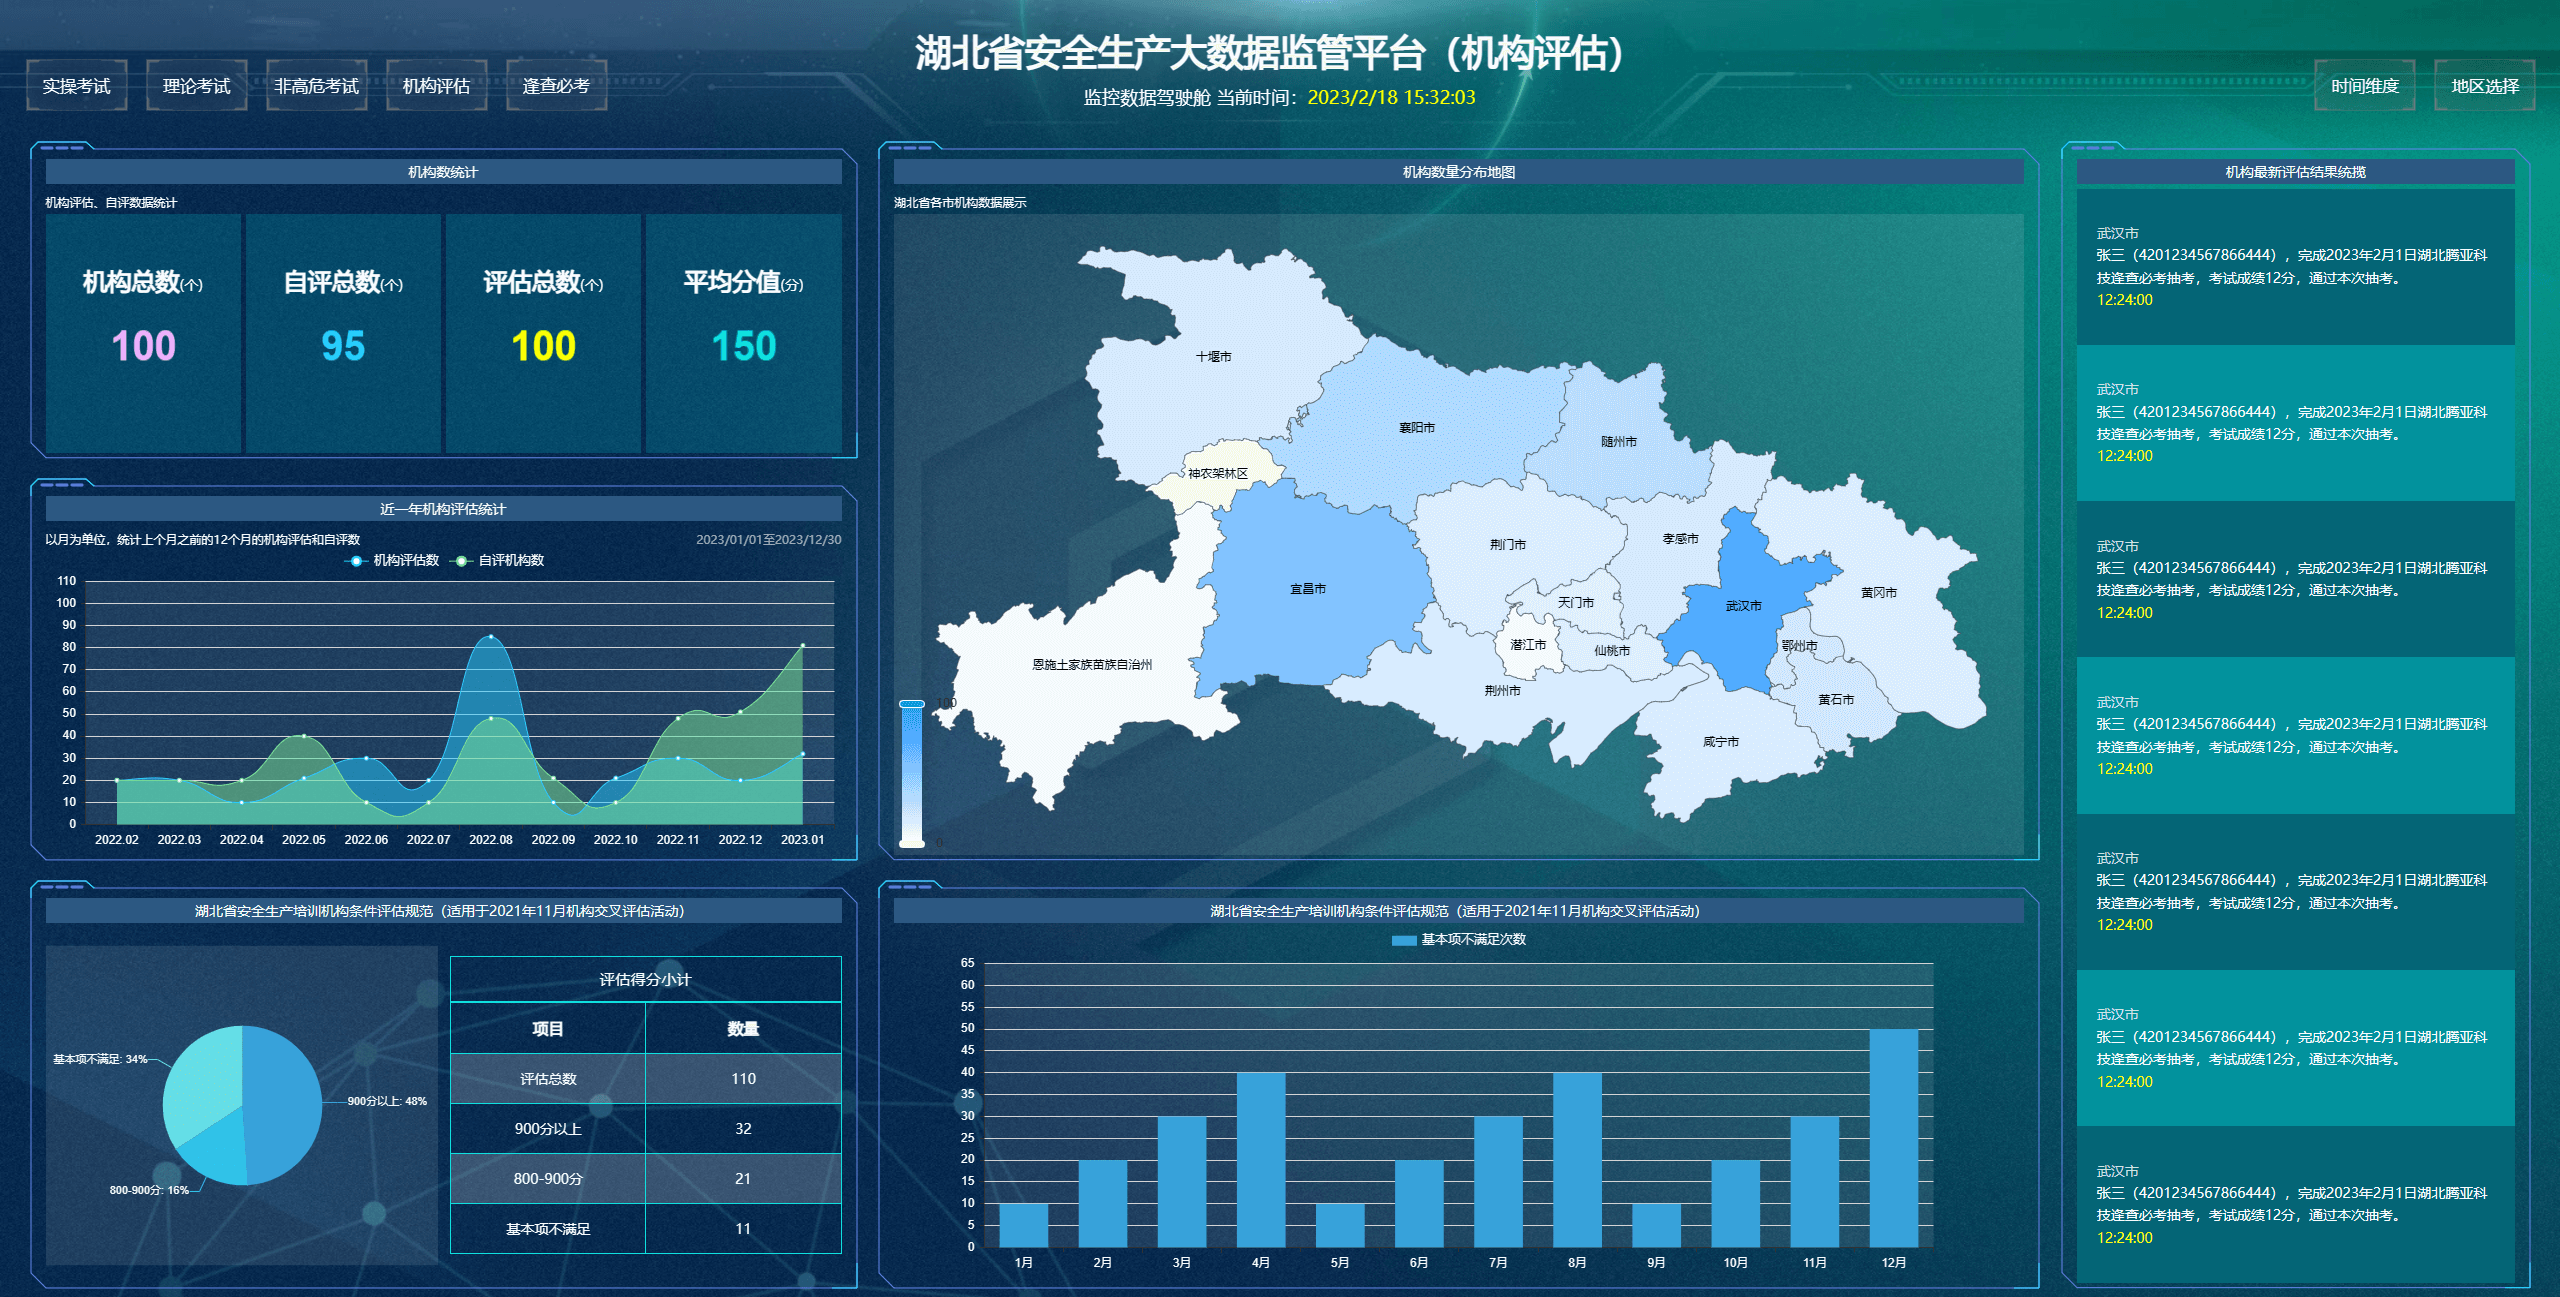Open the 机构评估 tab
Screen dimensions: 2560x1297
click(x=437, y=86)
